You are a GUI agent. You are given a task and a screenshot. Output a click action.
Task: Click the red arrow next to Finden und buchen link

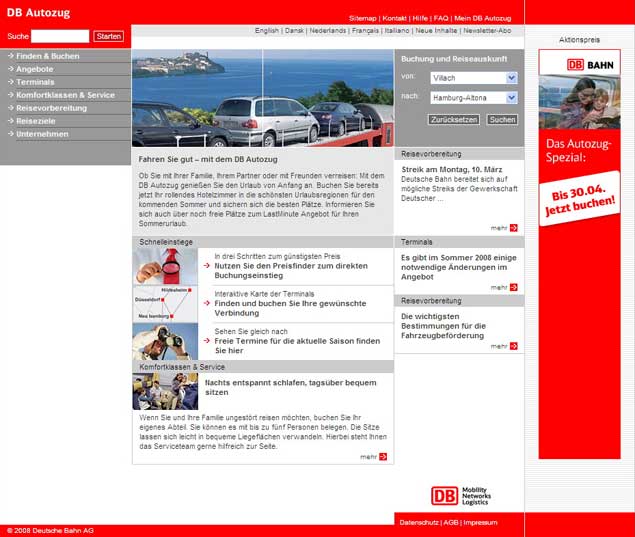[x=207, y=303]
